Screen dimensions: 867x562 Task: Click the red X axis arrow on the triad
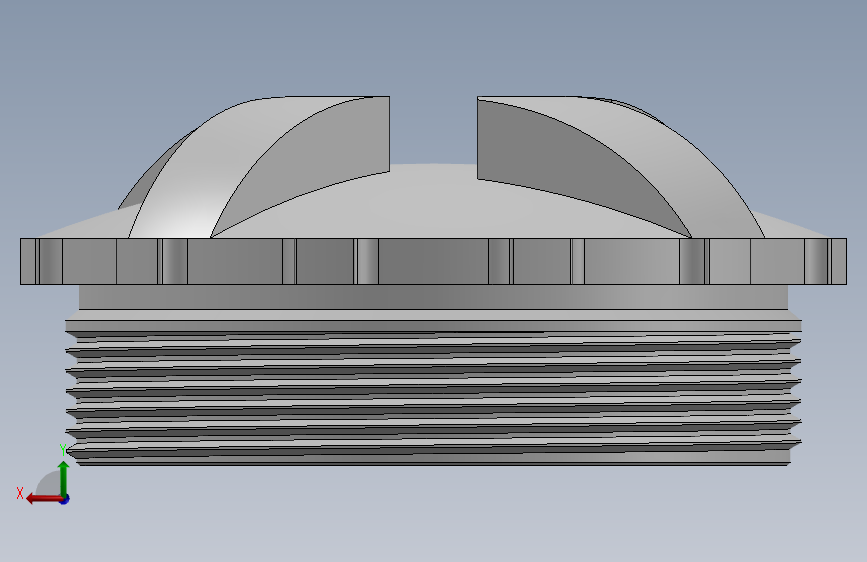pyautogui.click(x=44, y=499)
